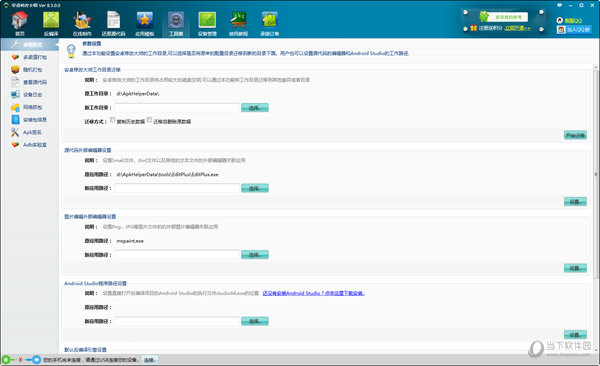The width and height of the screenshot is (600, 366).
Task: Click Set button in image editor section
Action: tap(575, 268)
